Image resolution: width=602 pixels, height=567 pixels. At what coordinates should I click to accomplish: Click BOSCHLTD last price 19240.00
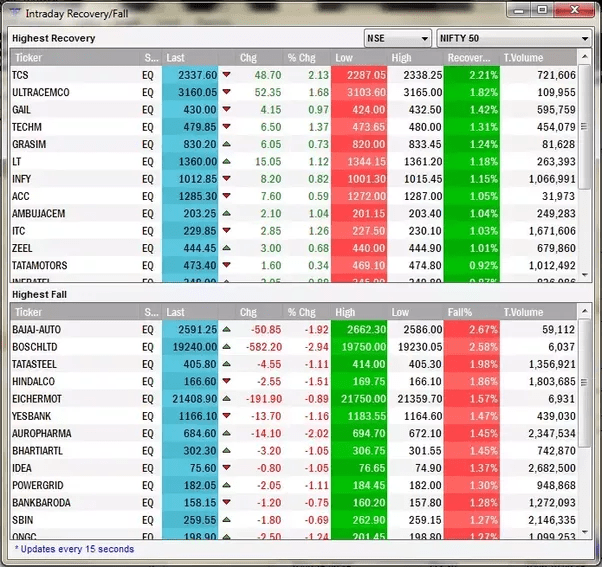click(195, 347)
